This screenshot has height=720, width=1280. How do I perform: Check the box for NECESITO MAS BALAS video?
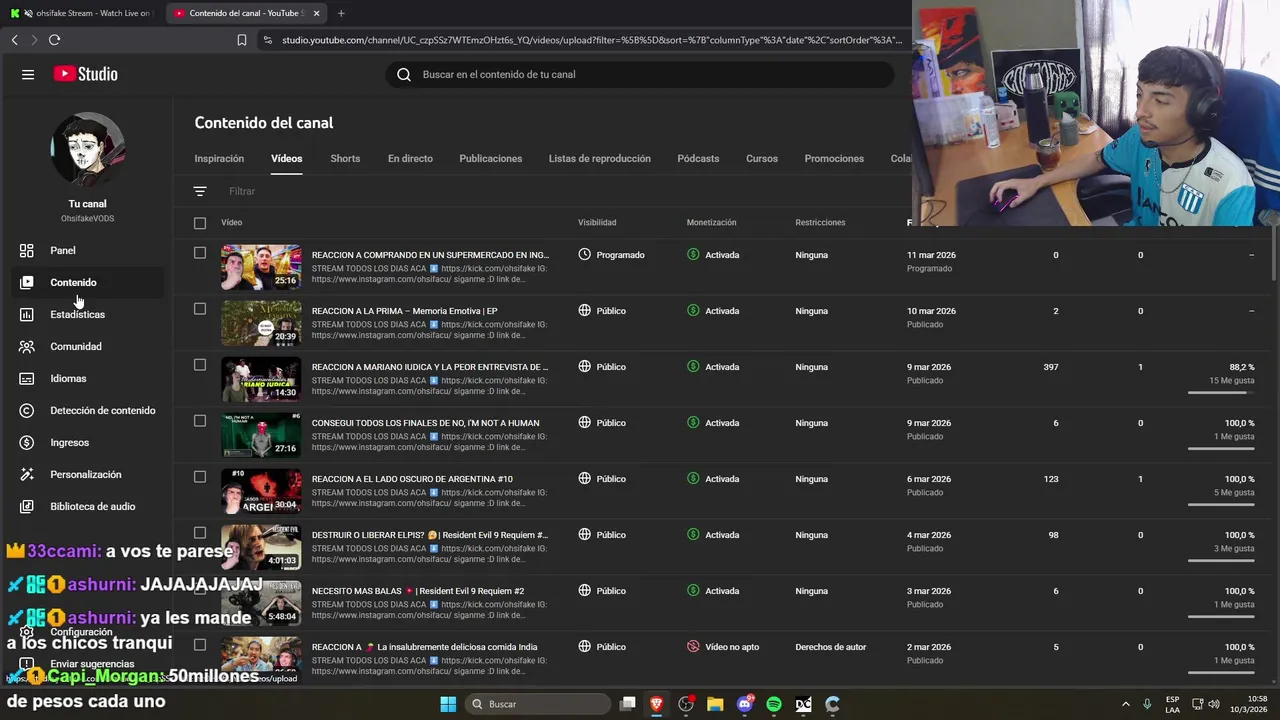pyautogui.click(x=200, y=589)
